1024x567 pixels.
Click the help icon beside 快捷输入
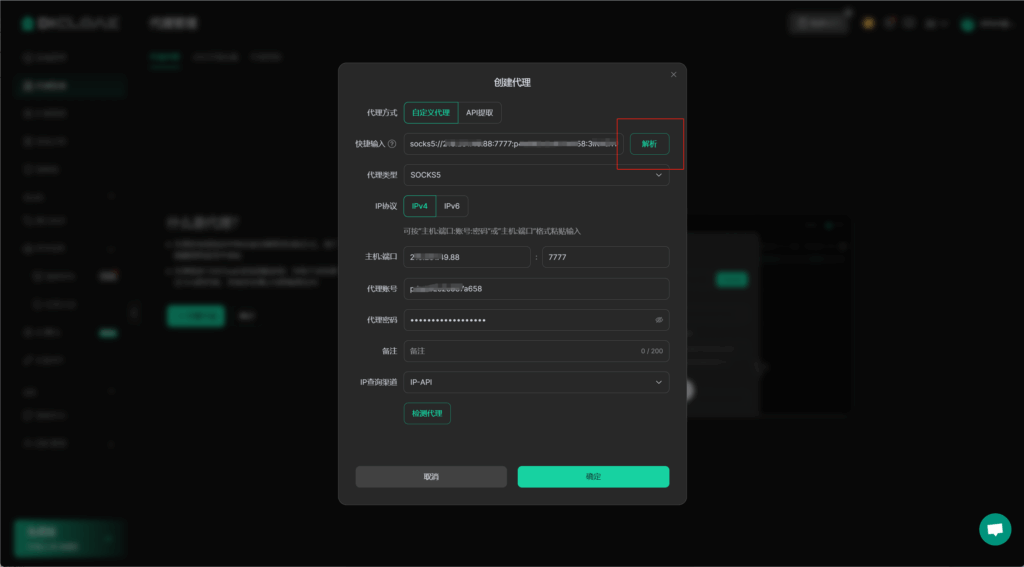[392, 144]
